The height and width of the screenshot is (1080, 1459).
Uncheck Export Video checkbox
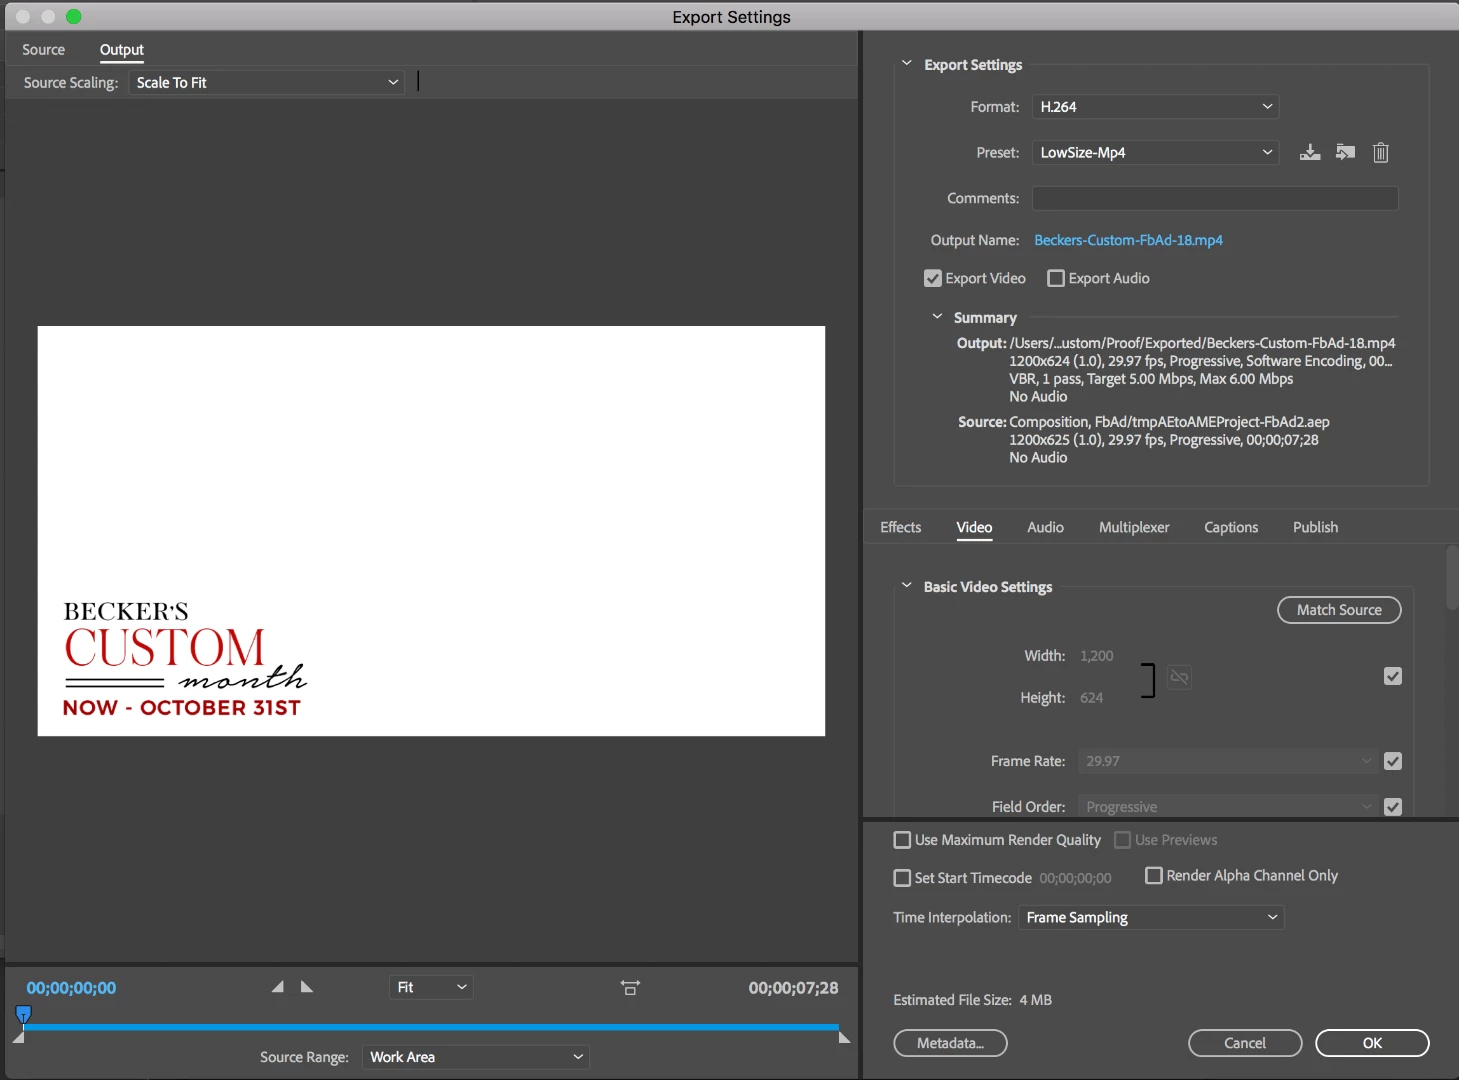[x=933, y=278]
